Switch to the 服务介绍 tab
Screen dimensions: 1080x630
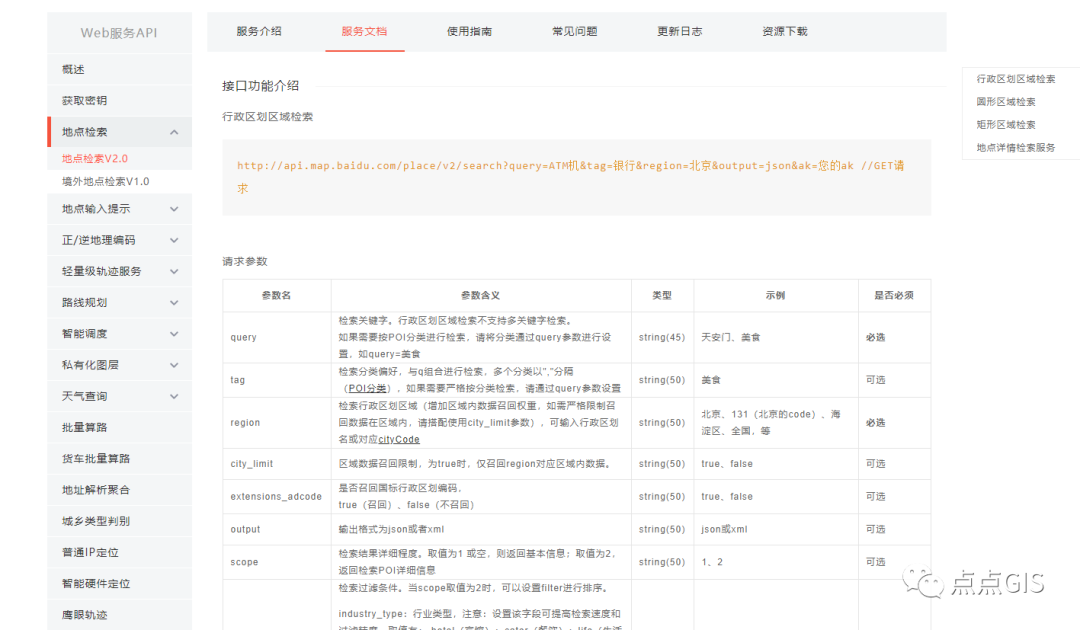click(258, 31)
